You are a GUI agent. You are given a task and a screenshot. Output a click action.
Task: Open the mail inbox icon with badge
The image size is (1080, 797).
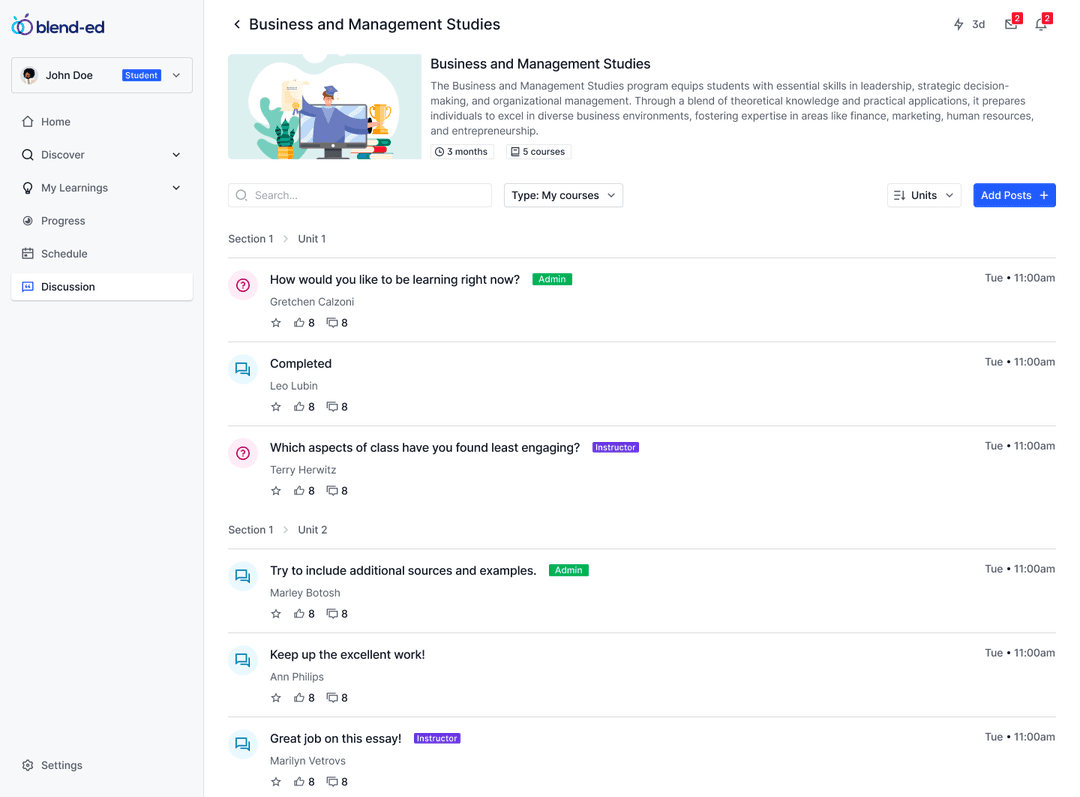point(1011,24)
